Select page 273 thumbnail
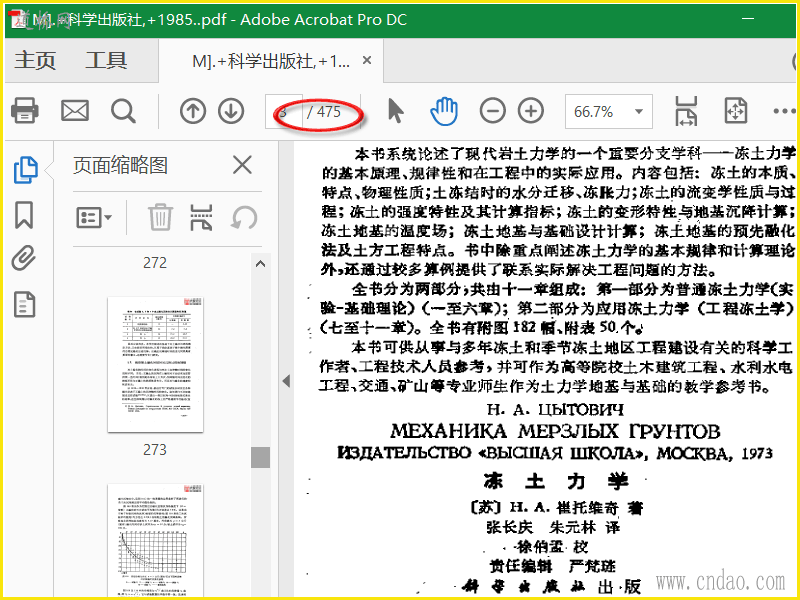Screen dimensions: 800x600 [x=155, y=364]
